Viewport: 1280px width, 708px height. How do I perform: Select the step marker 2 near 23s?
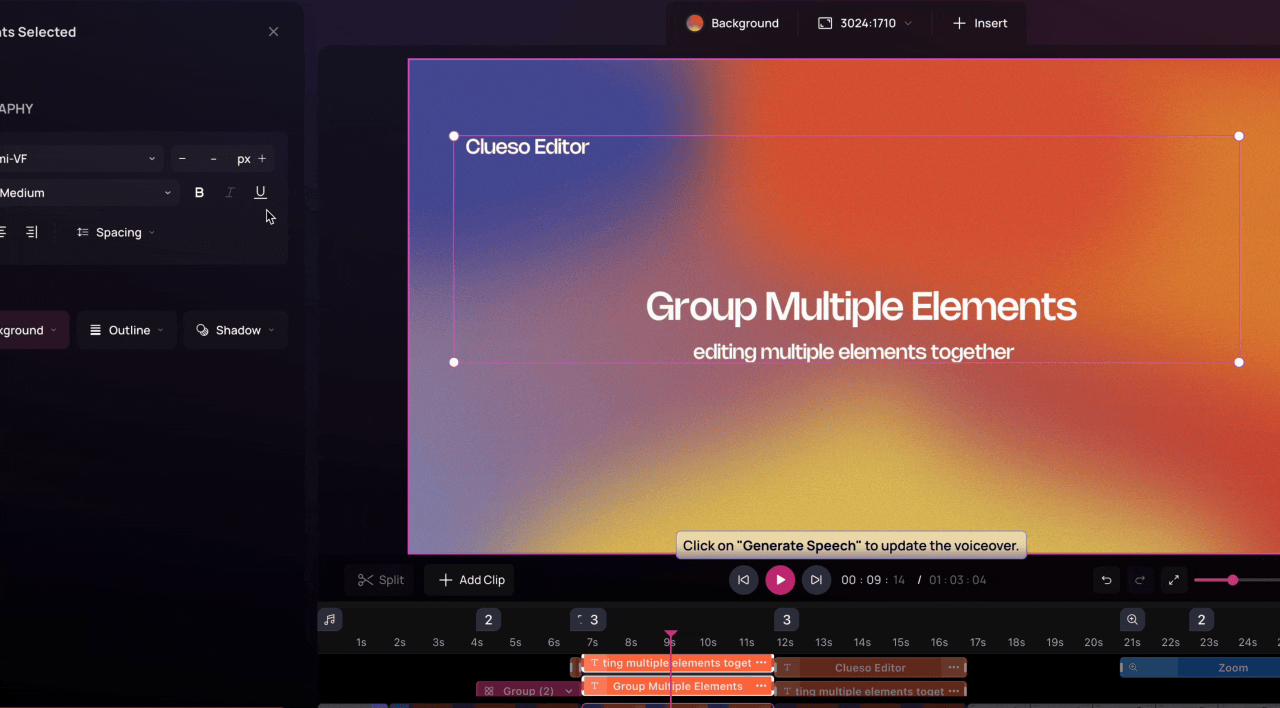point(1202,620)
